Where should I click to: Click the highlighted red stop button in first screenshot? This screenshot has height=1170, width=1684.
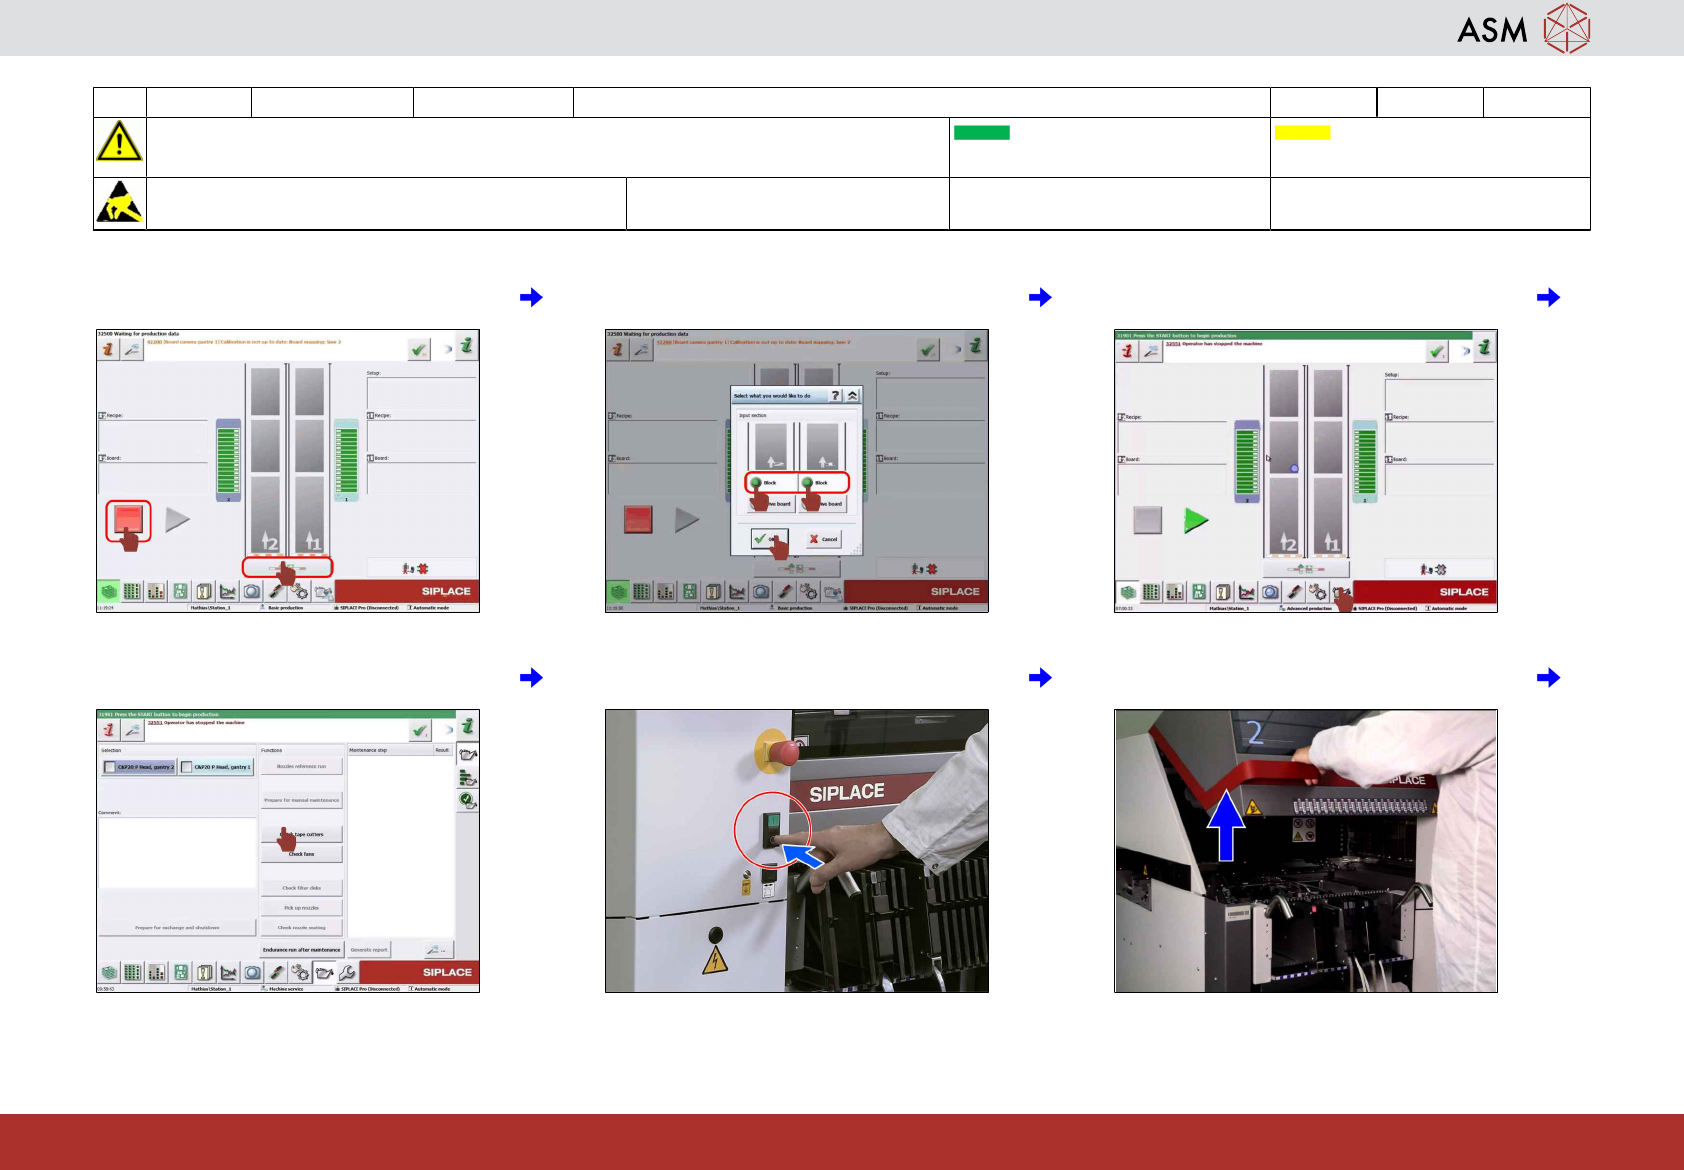click(129, 520)
